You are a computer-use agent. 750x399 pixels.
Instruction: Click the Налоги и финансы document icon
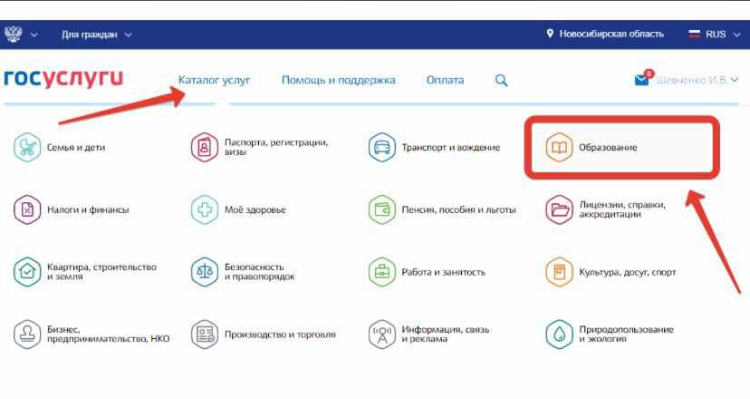(27, 210)
